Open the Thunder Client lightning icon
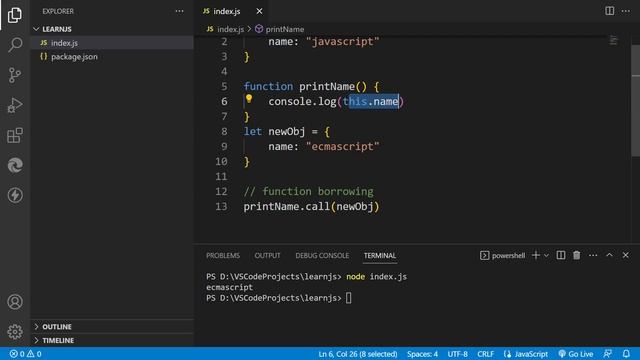This screenshot has height=360, width=640. 15,195
